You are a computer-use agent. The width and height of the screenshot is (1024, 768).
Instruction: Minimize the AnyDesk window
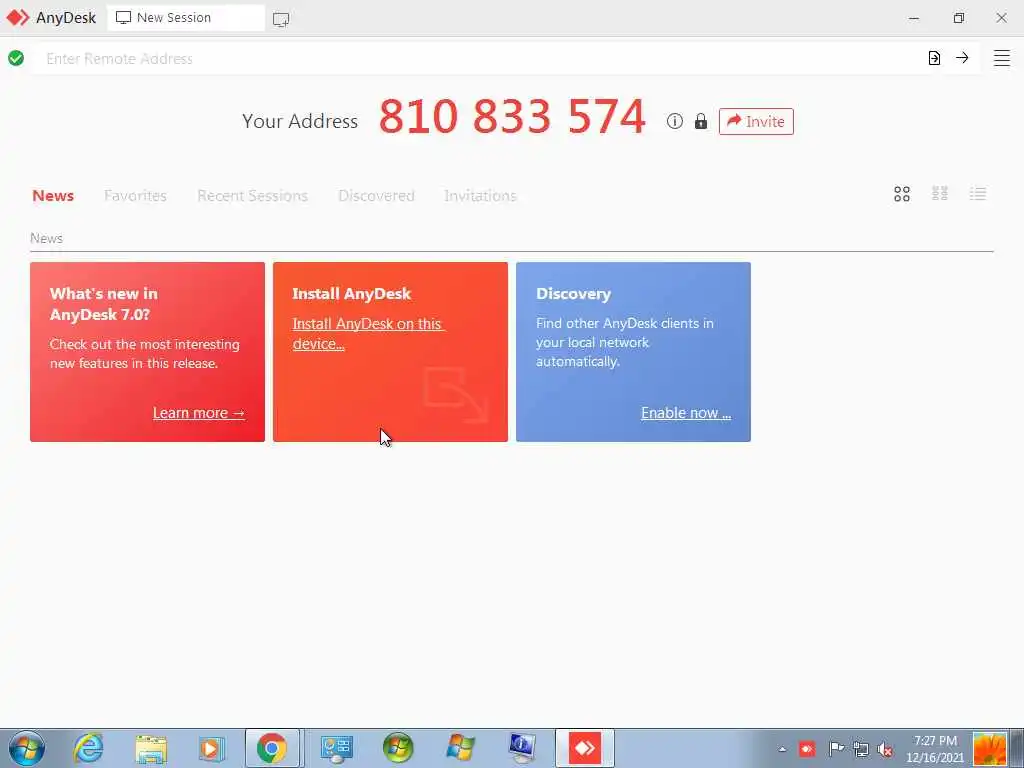point(914,18)
